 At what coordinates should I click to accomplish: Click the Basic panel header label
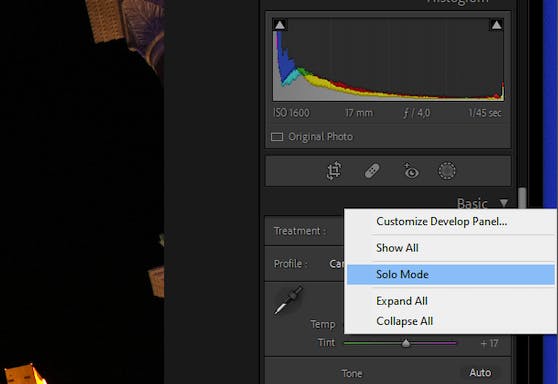click(472, 203)
